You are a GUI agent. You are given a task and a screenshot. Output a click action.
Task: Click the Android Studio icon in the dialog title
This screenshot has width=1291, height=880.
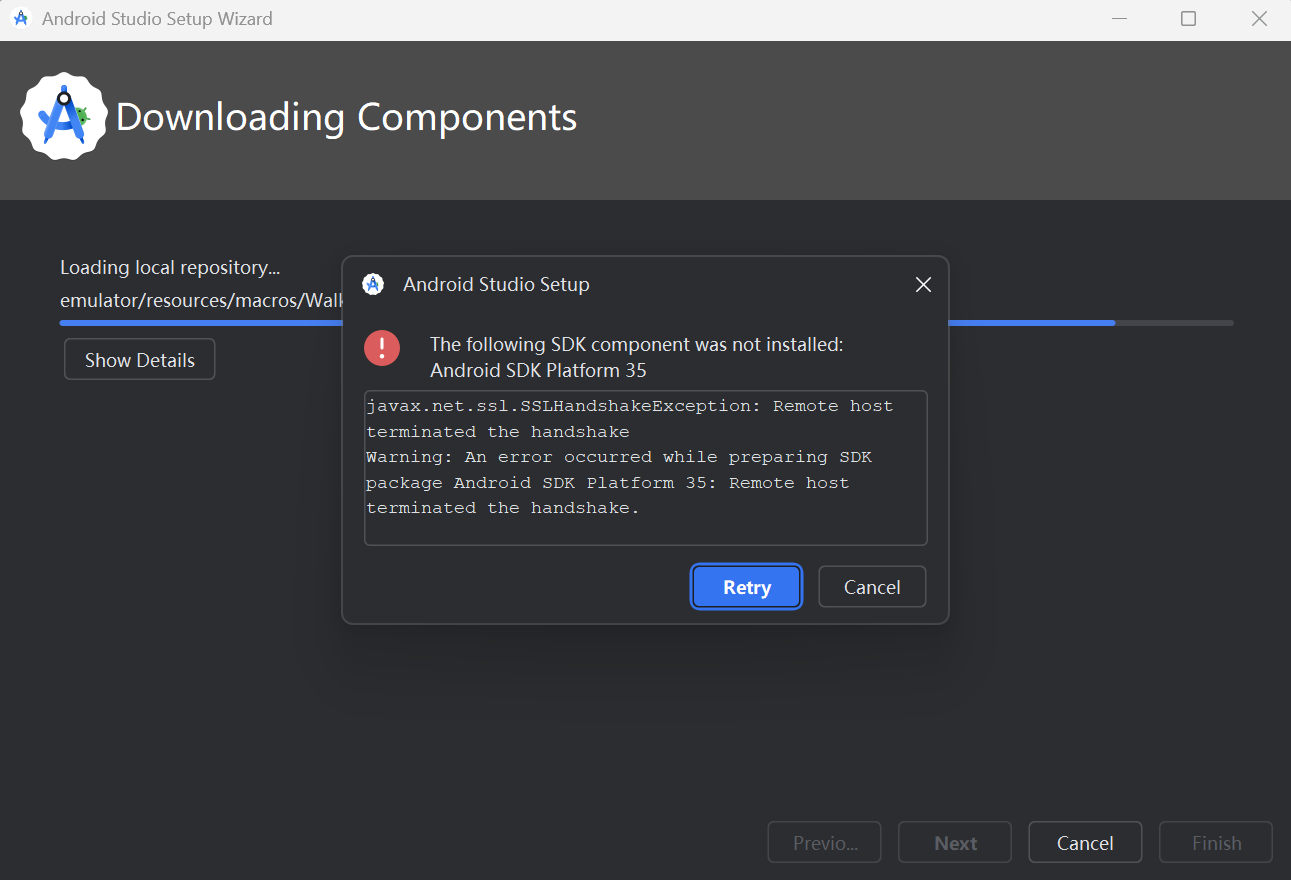(x=373, y=284)
